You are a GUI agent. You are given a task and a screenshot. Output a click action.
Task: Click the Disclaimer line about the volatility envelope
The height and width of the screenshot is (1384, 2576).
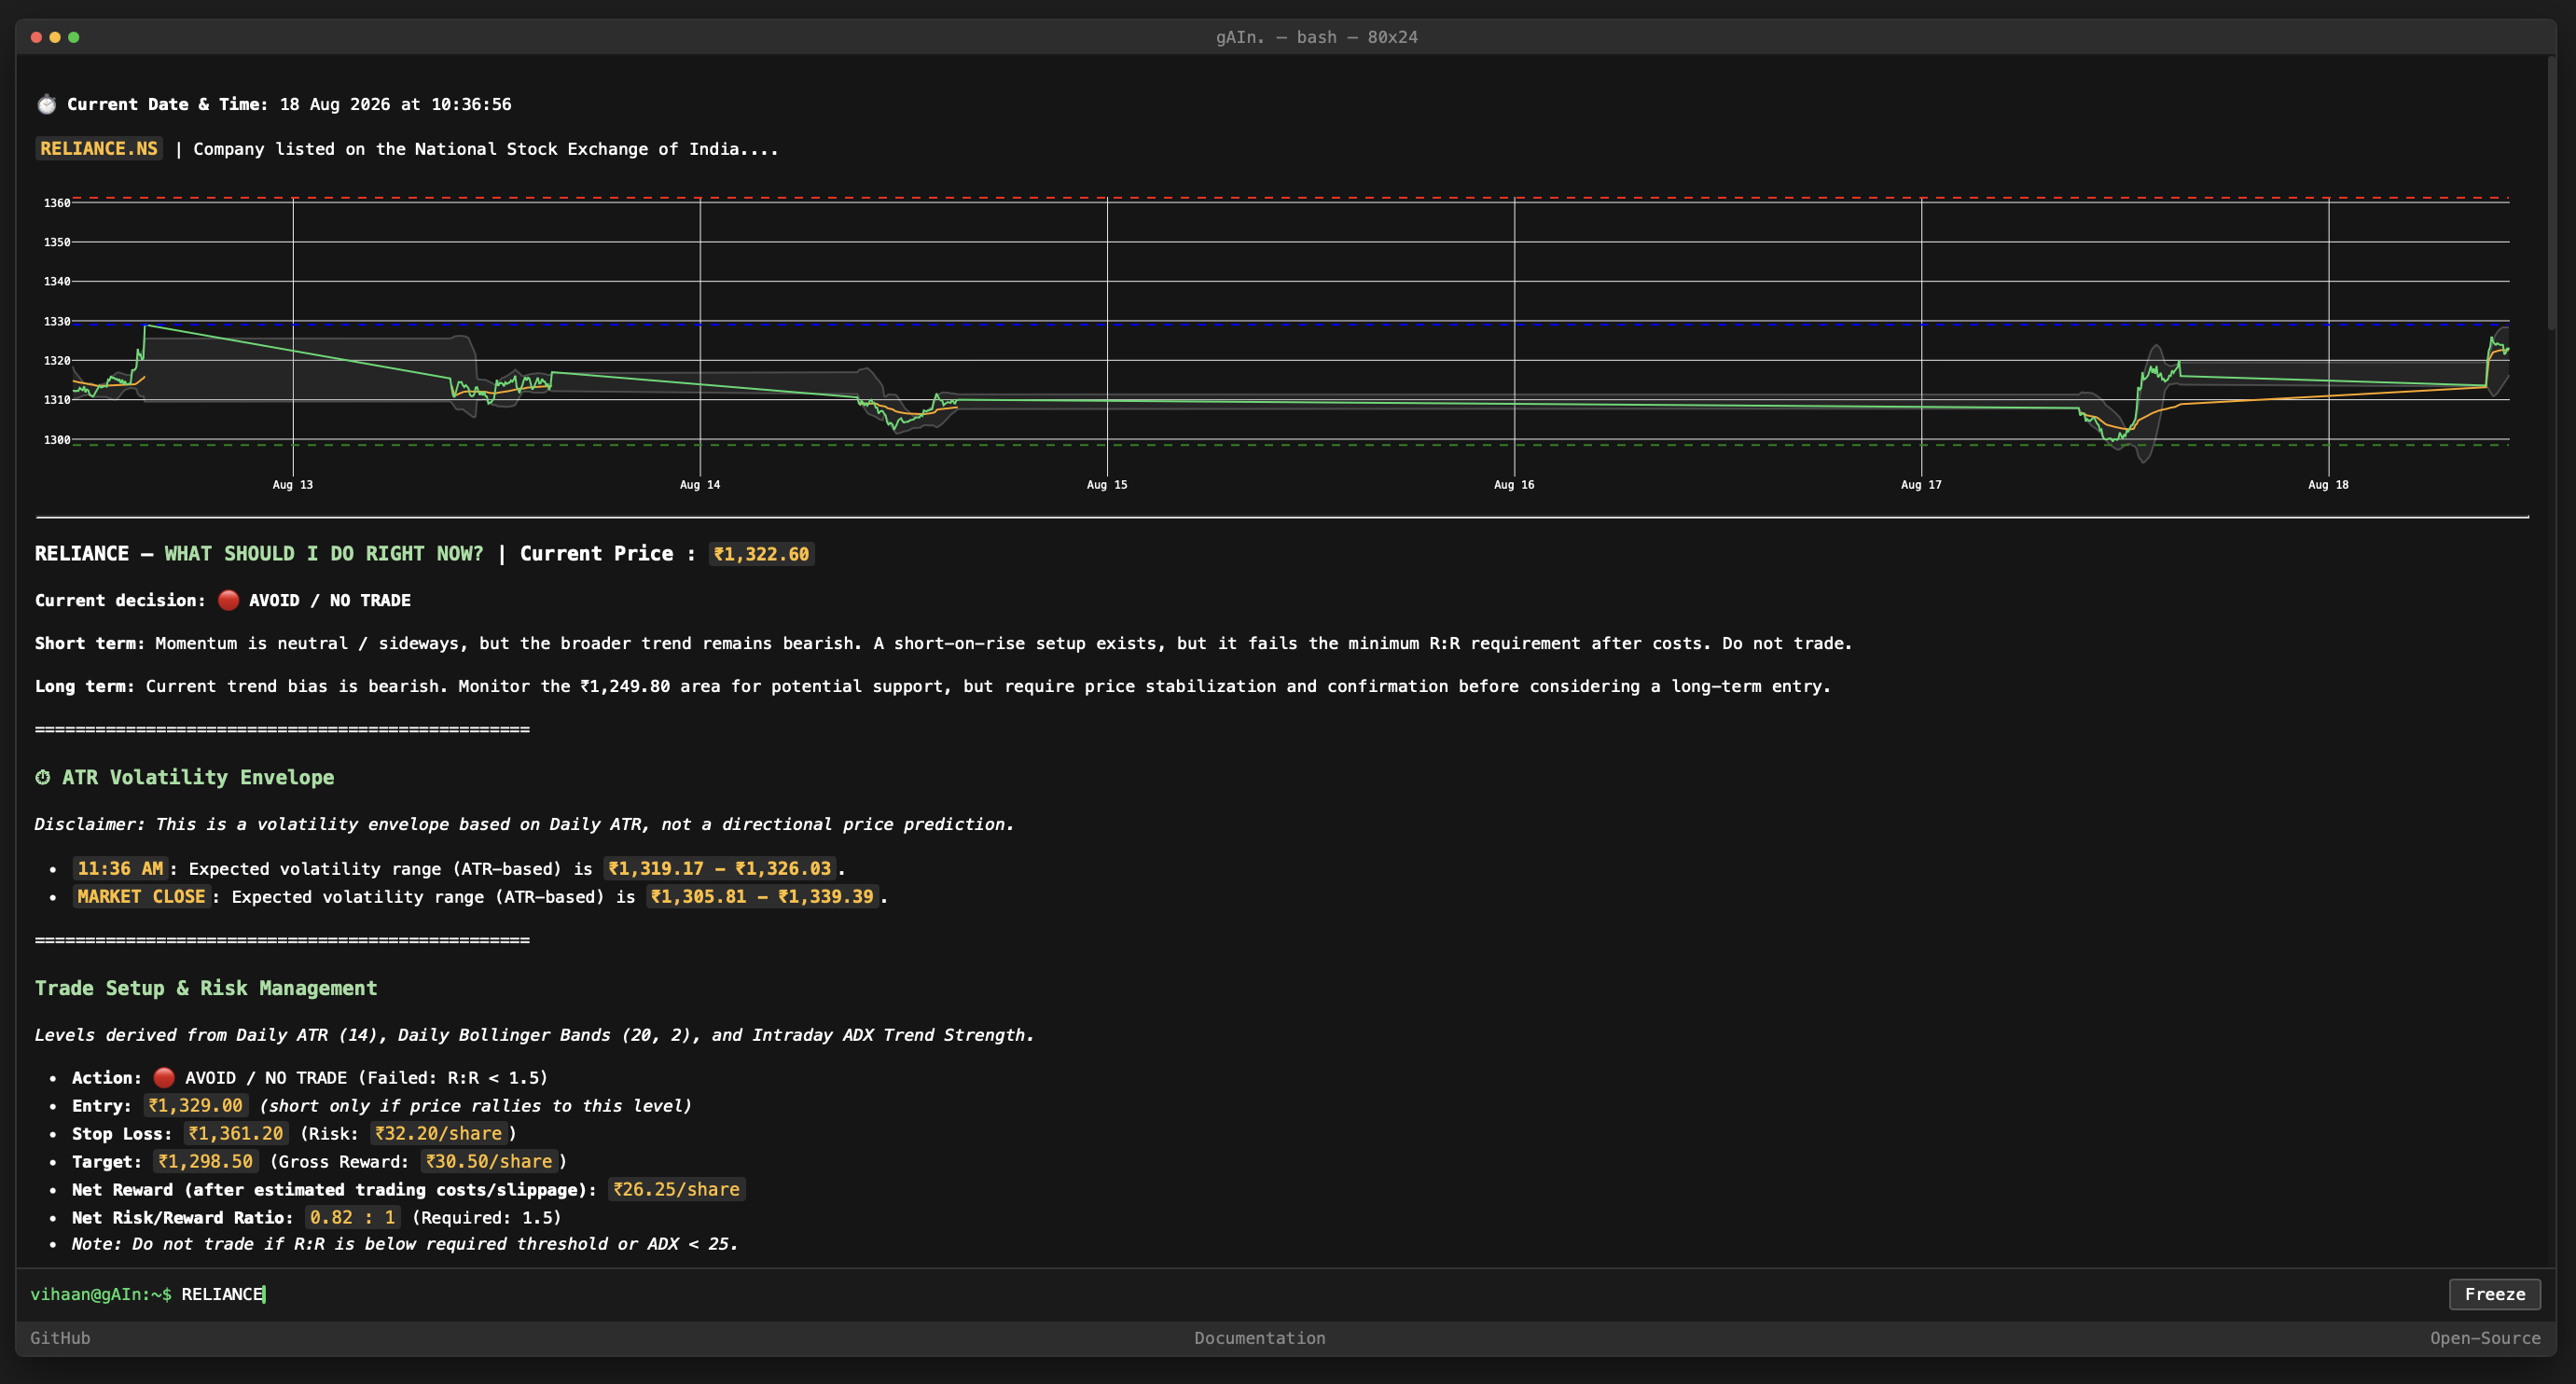524,824
